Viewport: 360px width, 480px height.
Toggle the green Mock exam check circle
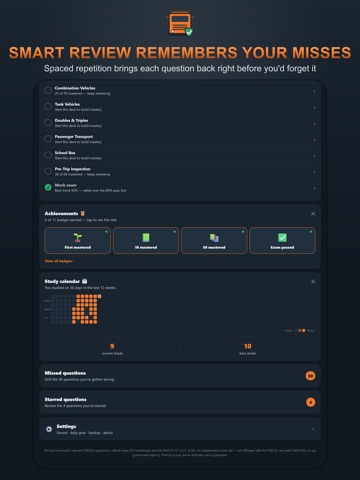(x=48, y=187)
